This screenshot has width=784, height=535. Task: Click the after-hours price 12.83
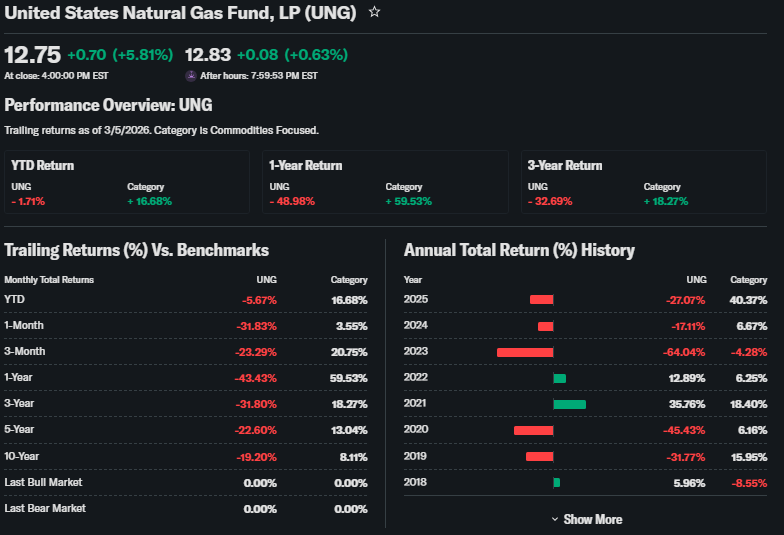coord(208,54)
